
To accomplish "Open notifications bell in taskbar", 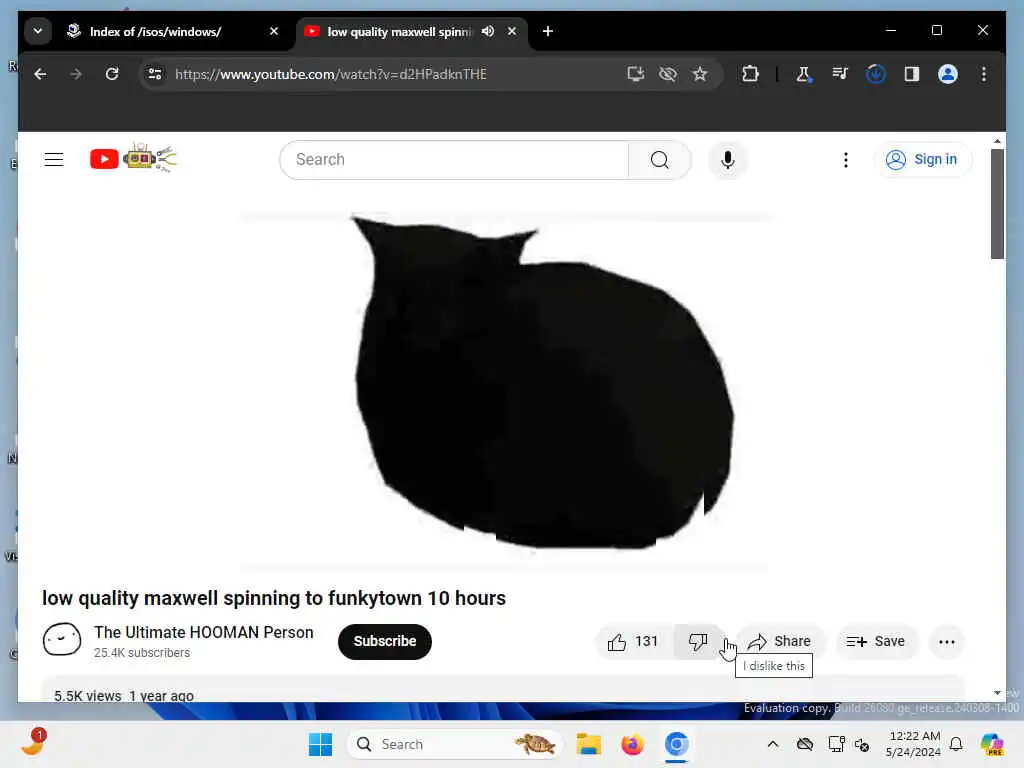I will [x=956, y=744].
